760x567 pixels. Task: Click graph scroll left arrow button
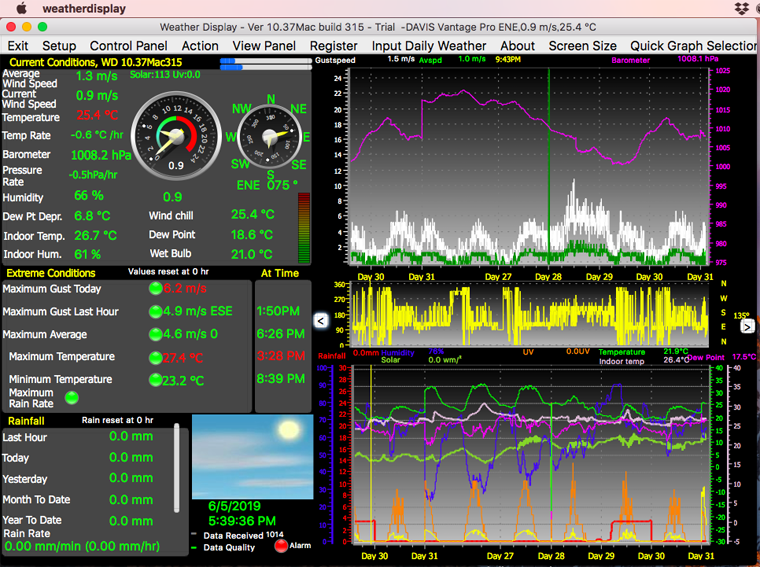[321, 320]
